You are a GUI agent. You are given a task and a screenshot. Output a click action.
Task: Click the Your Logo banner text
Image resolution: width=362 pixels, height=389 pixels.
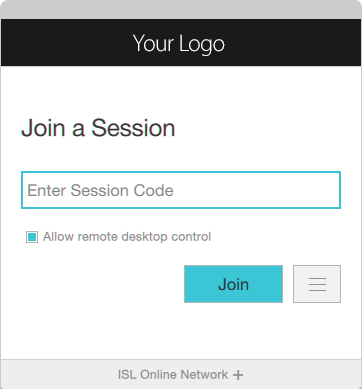[x=179, y=44]
